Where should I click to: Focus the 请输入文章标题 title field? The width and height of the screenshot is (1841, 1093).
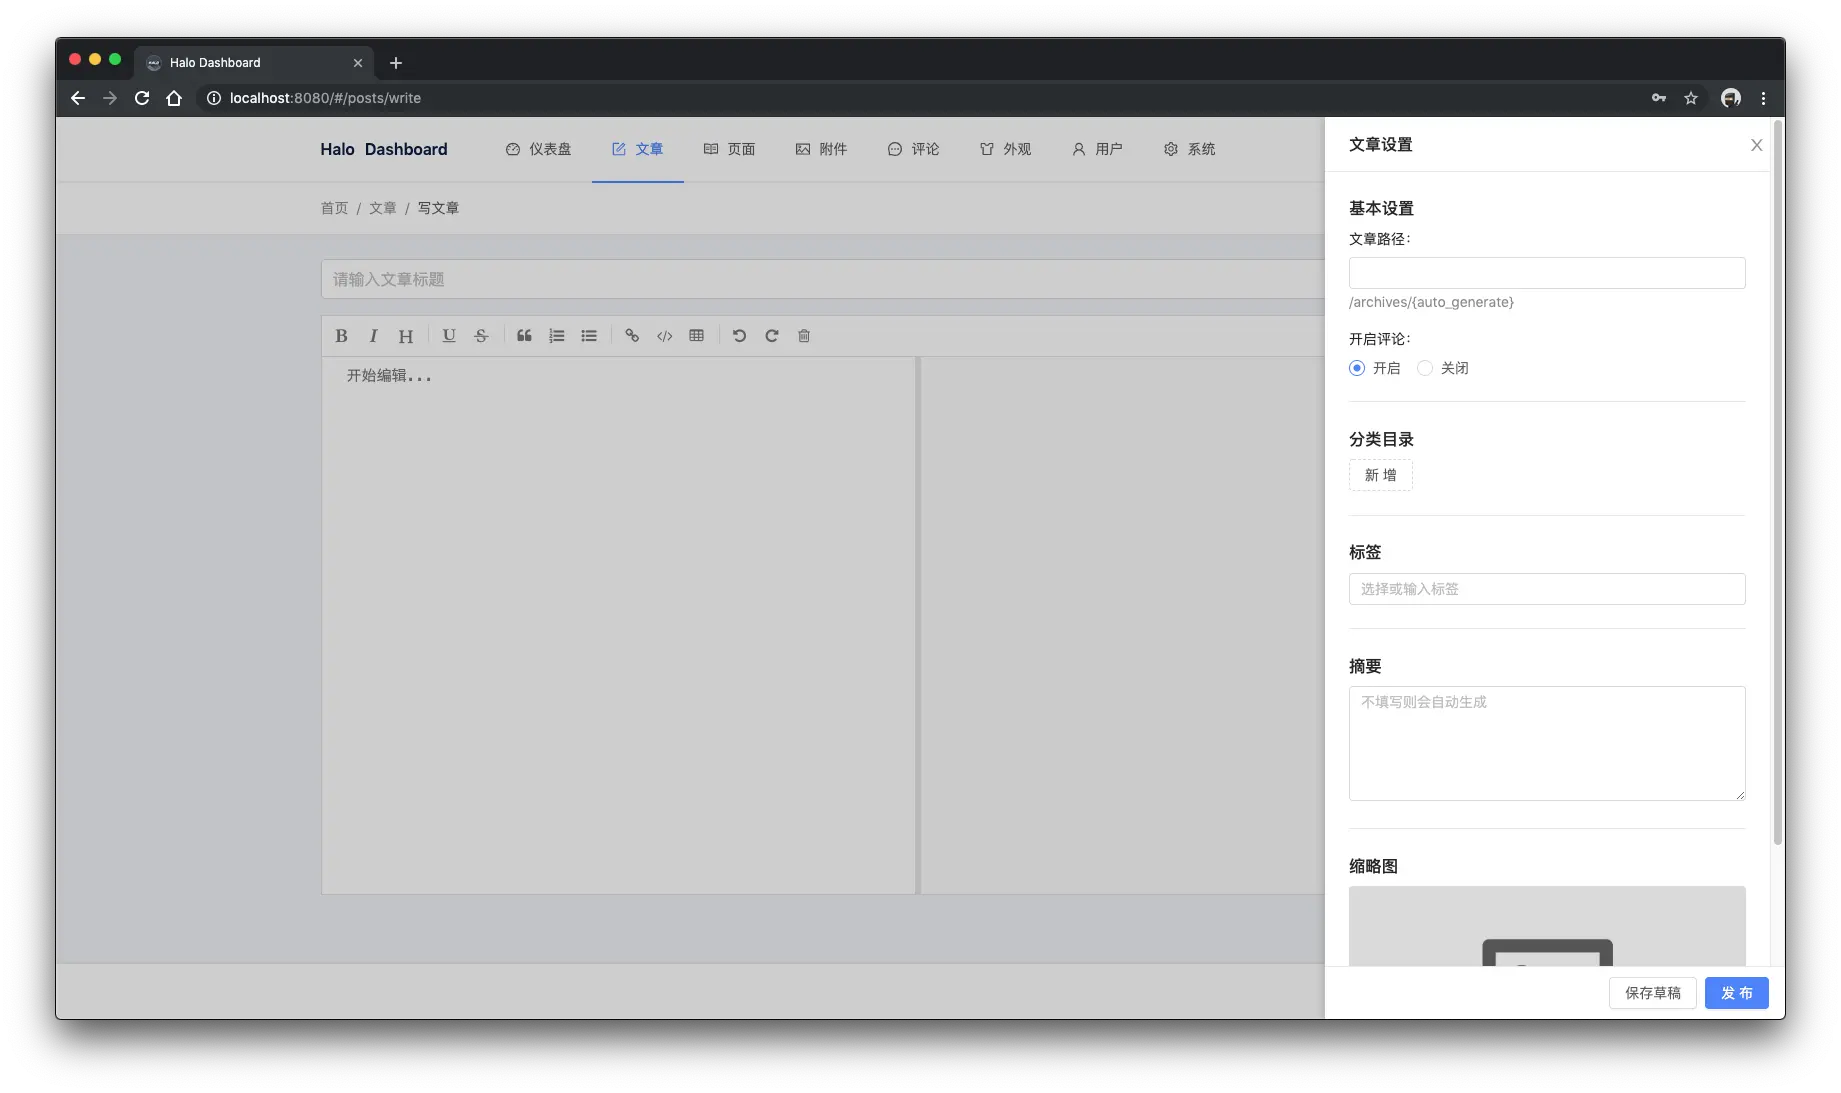tap(823, 279)
